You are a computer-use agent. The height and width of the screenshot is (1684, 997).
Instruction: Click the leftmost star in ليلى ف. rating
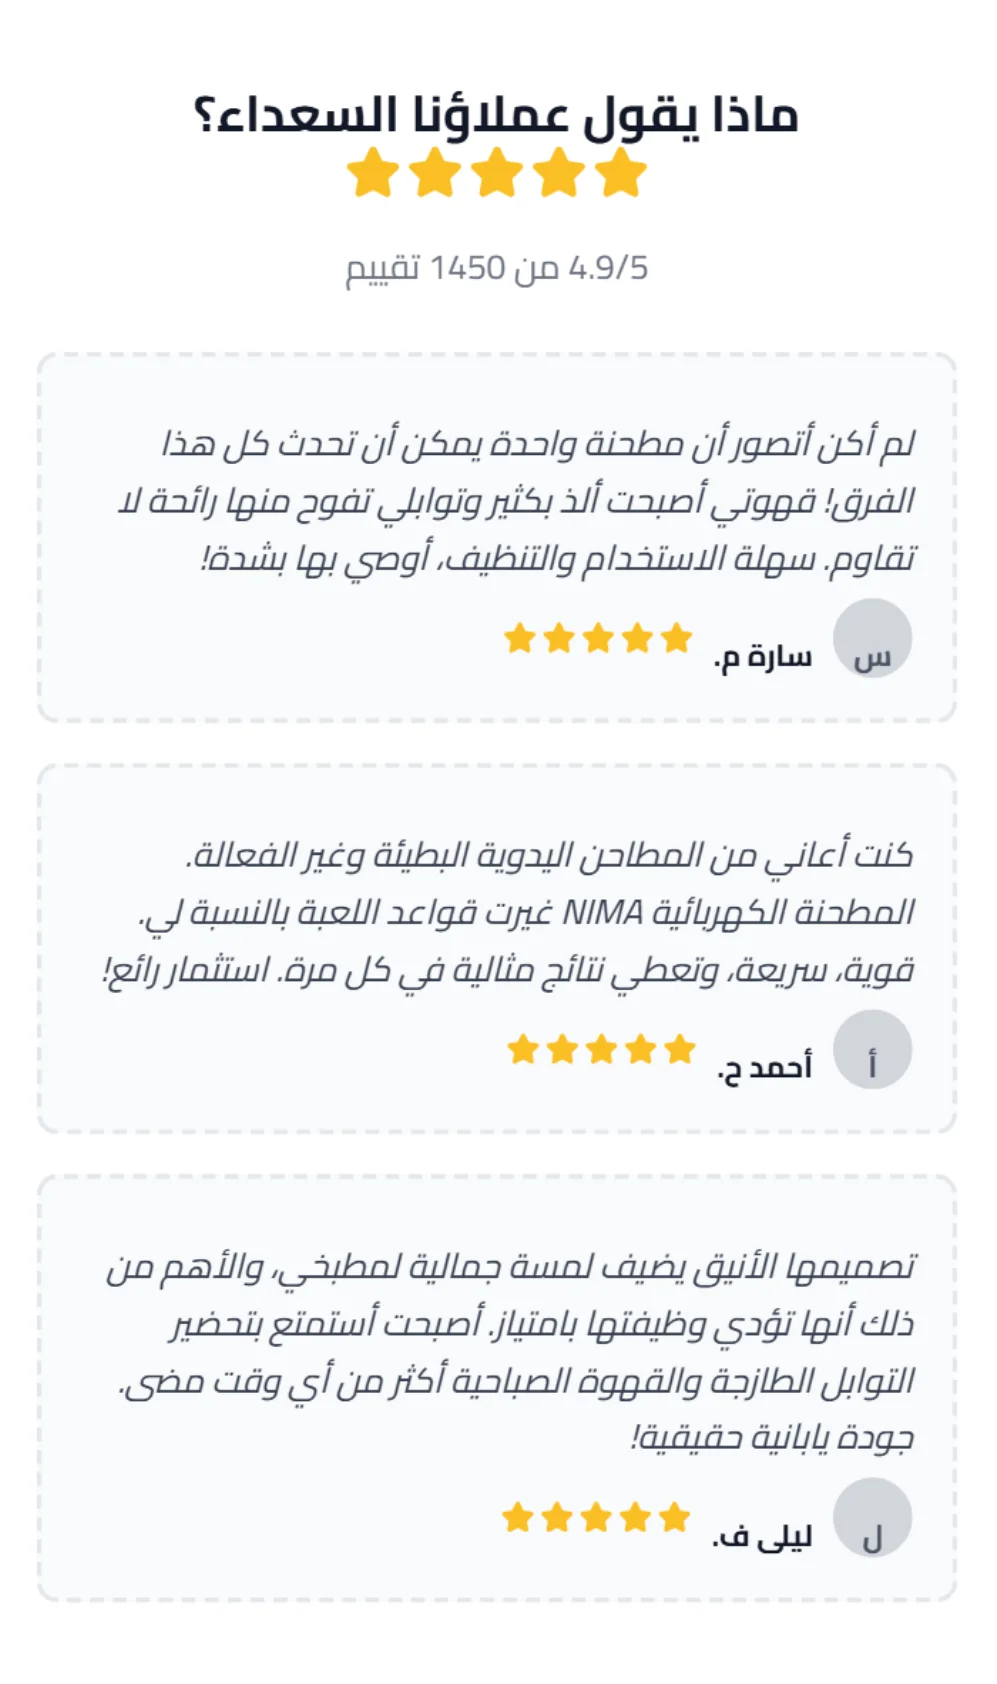518,1517
